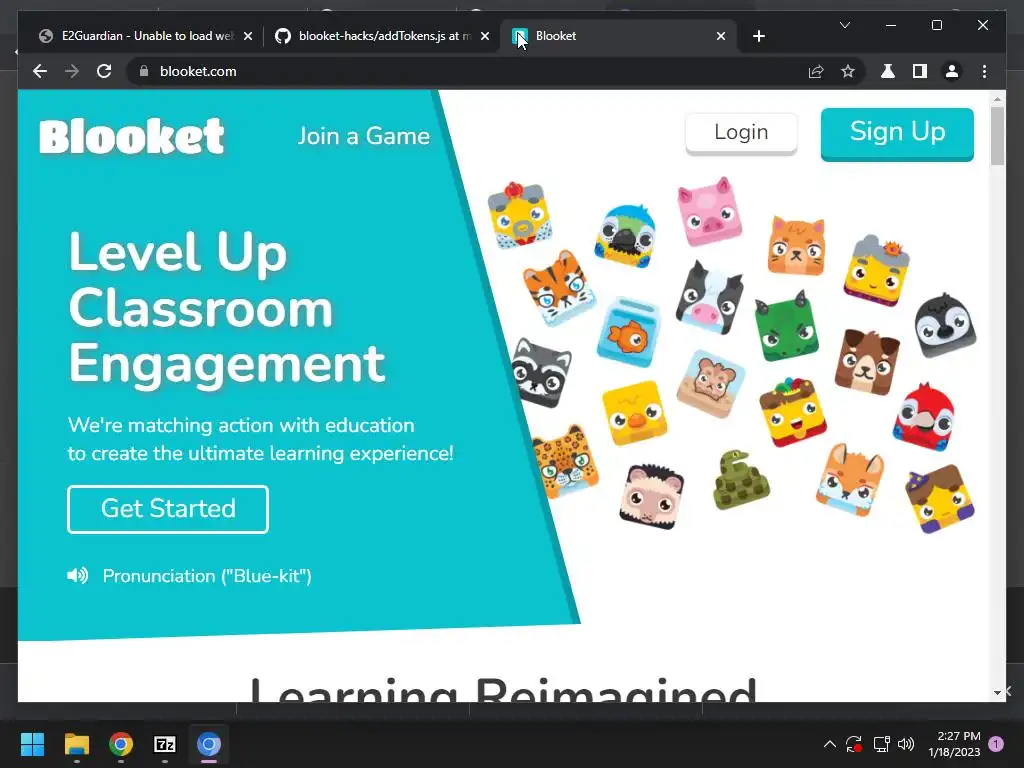The height and width of the screenshot is (768, 1024).
Task: Reload the Blooket page
Action: pos(104,71)
